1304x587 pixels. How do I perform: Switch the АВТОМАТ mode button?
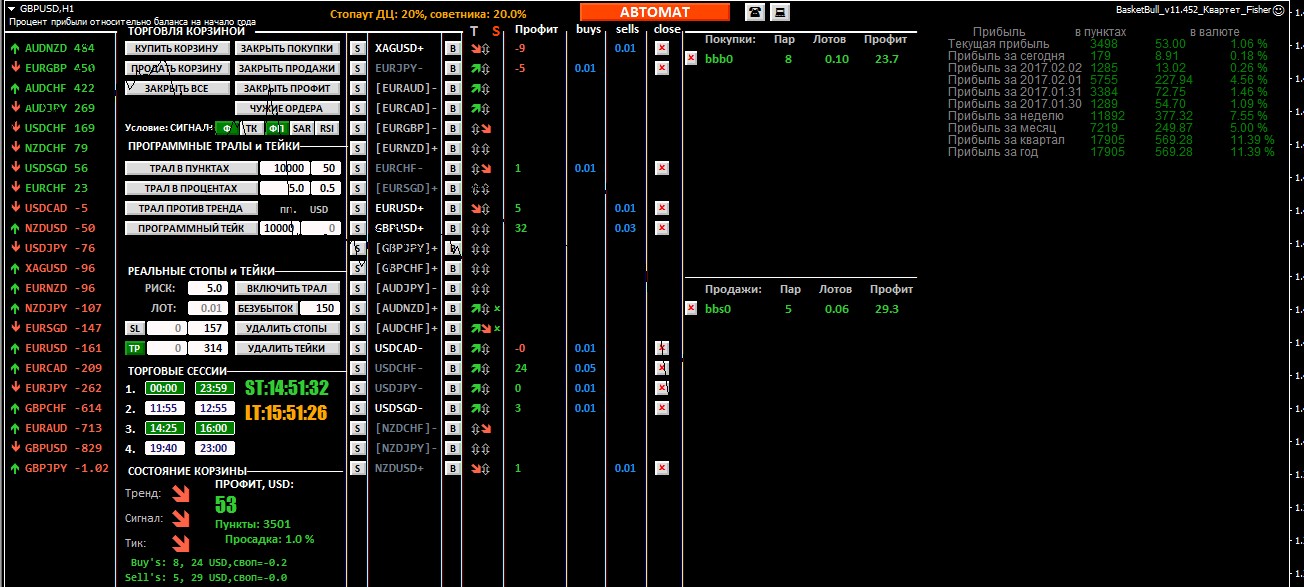pyautogui.click(x=655, y=12)
